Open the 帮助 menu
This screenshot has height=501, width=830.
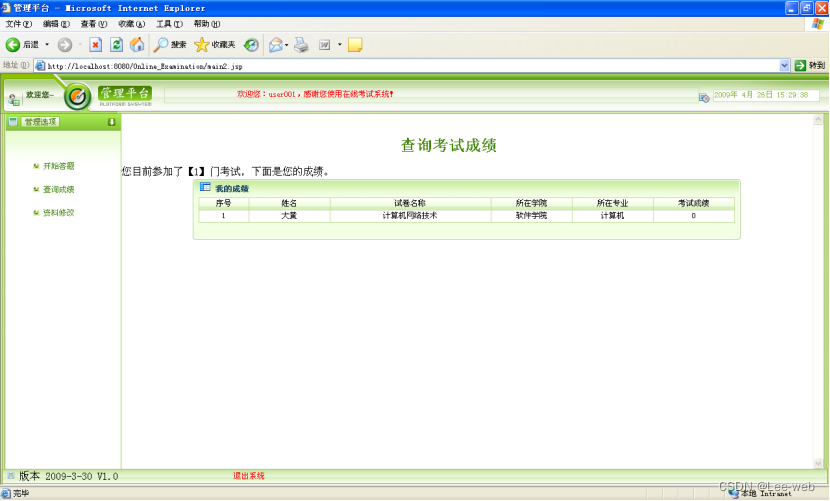pyautogui.click(x=206, y=24)
